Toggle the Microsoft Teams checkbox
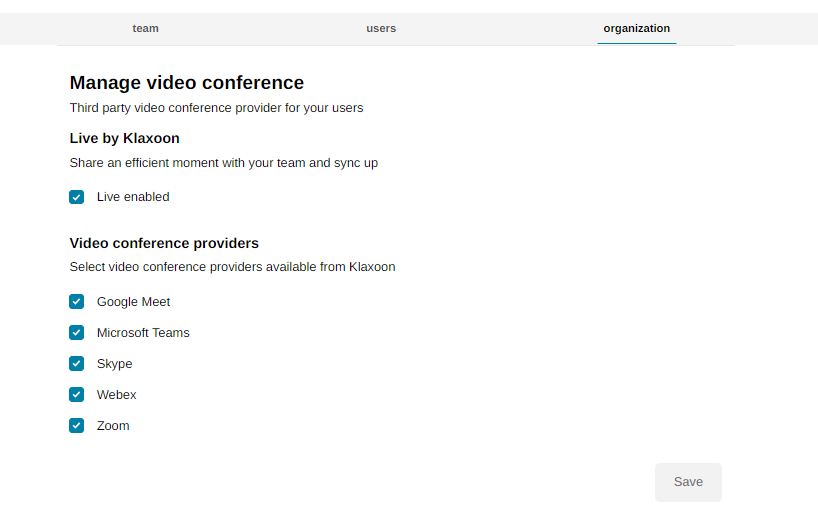 [x=77, y=333]
